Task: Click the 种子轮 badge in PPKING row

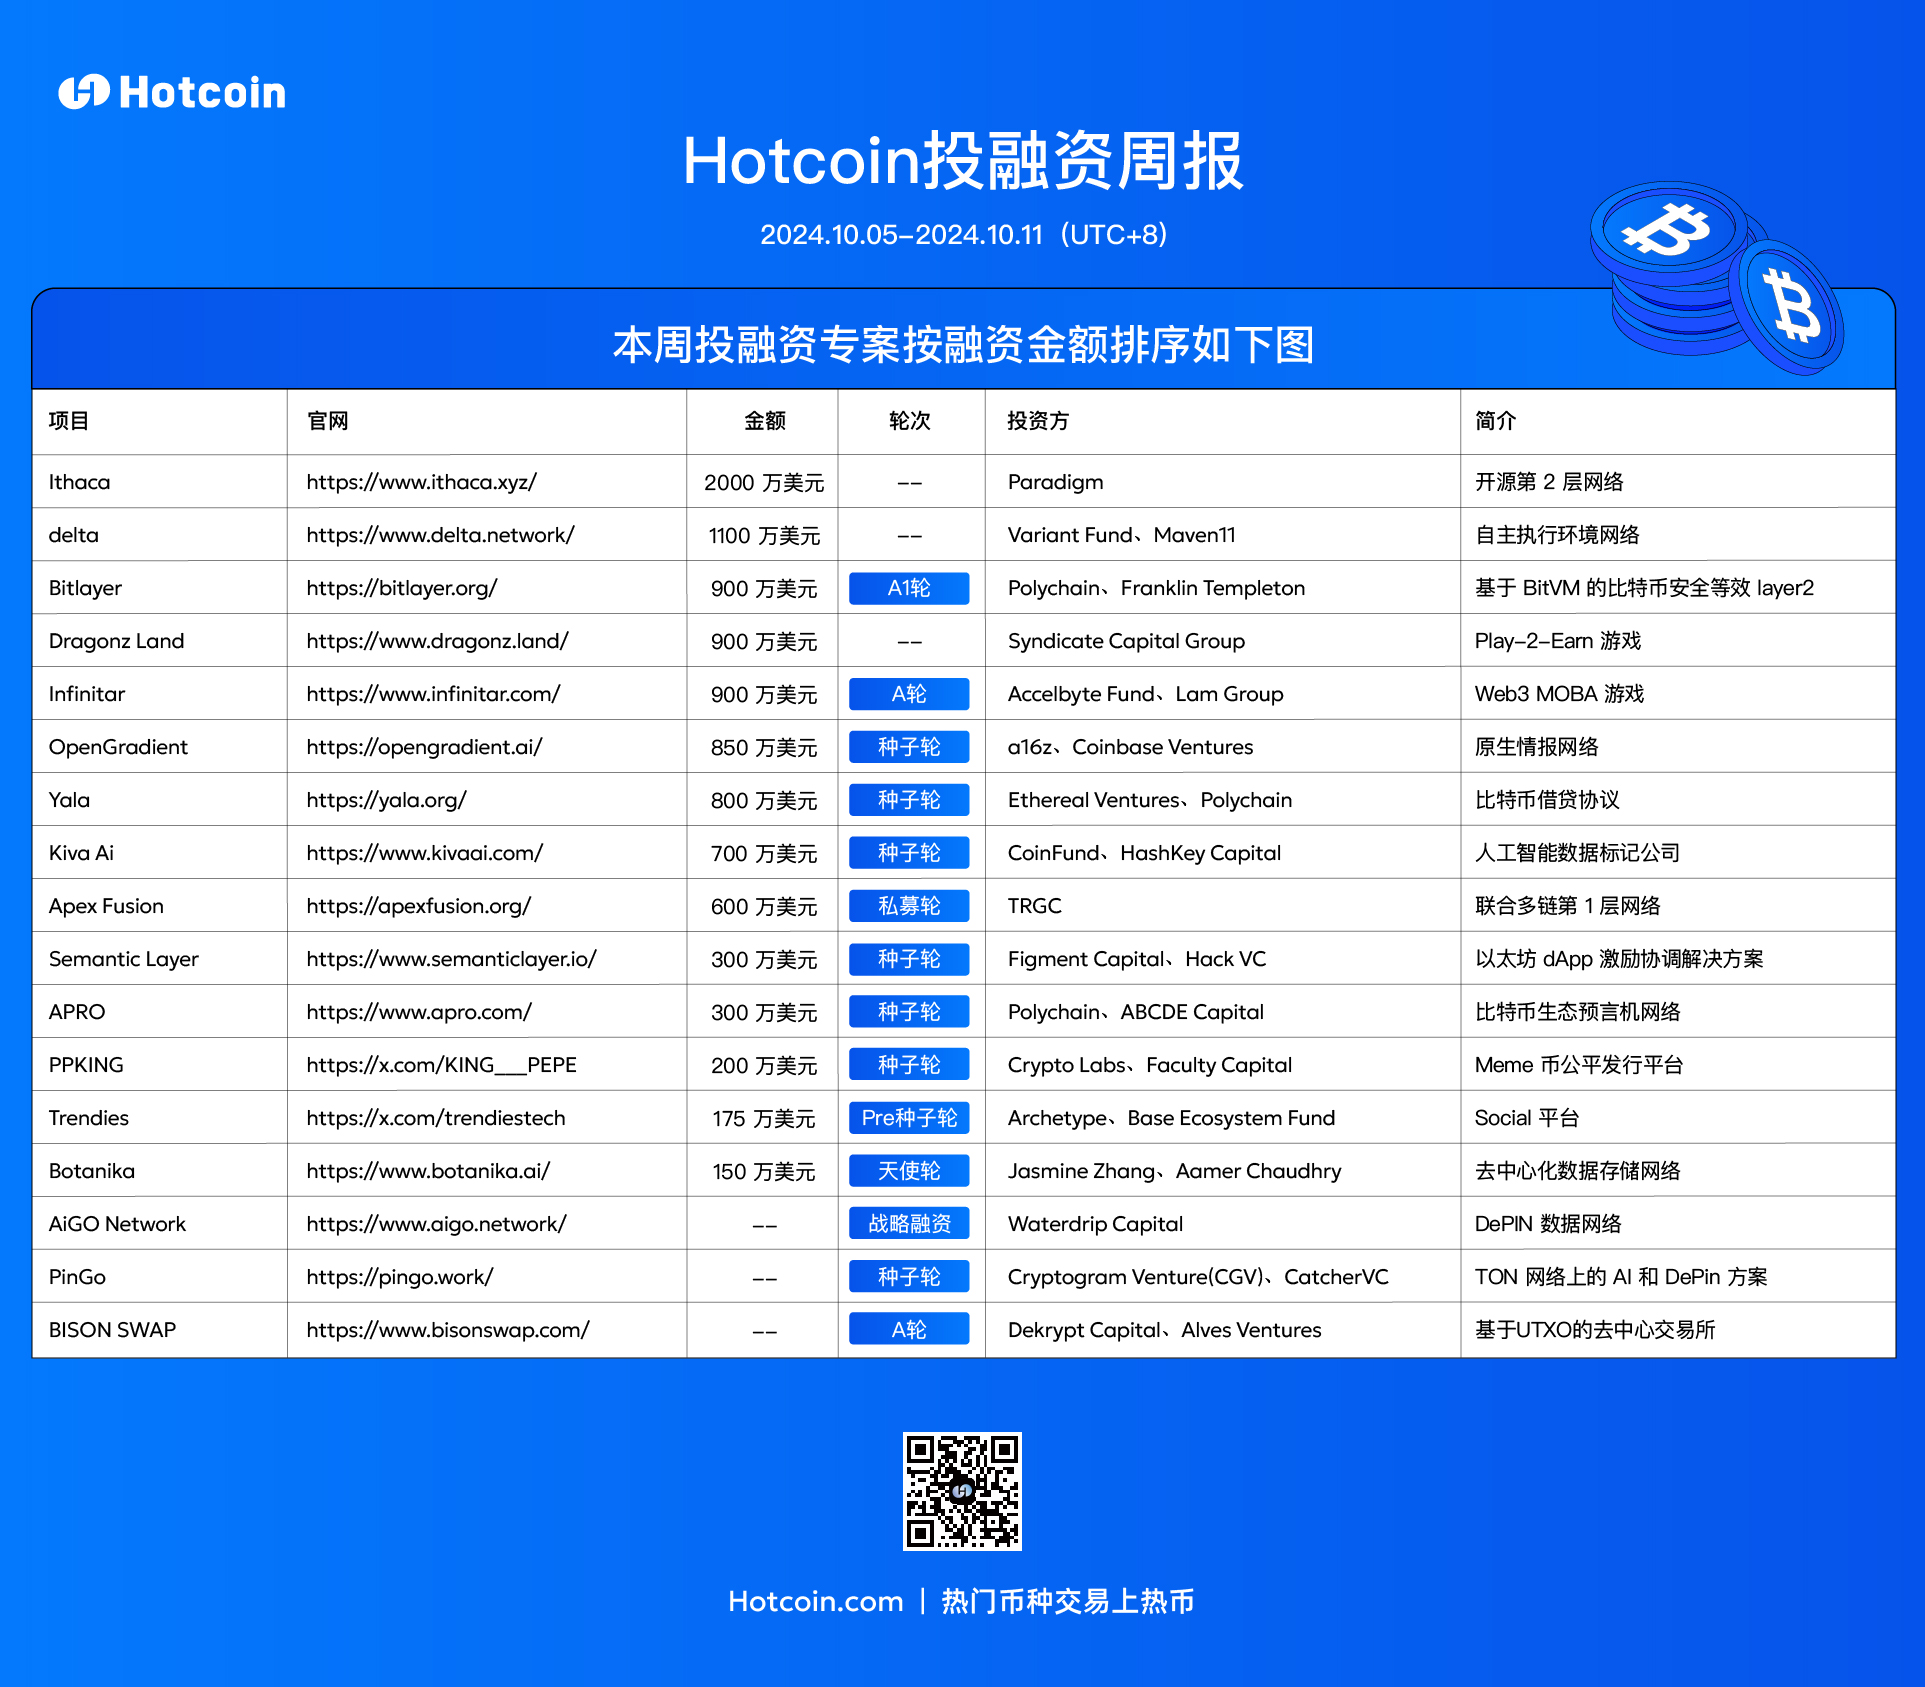Action: (x=909, y=1065)
